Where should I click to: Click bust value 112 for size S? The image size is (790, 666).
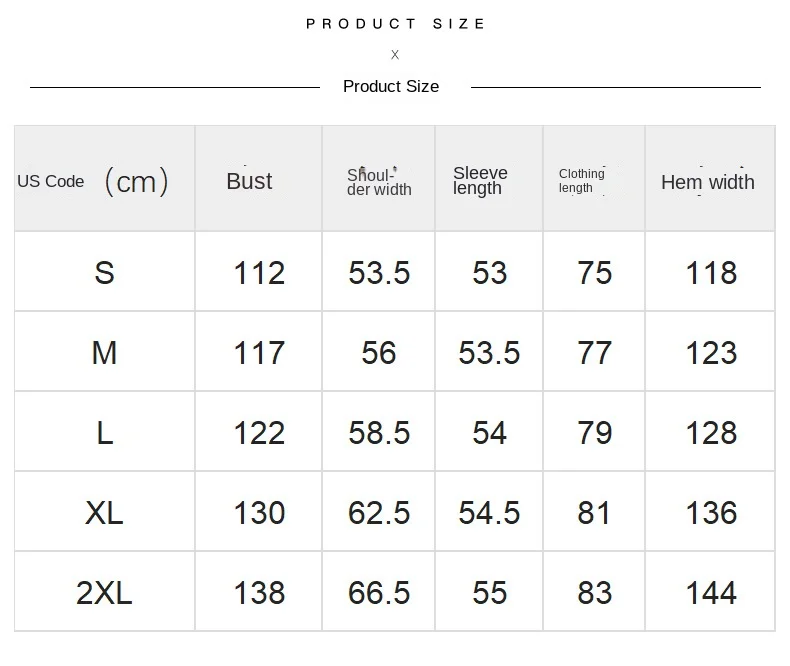click(x=259, y=272)
